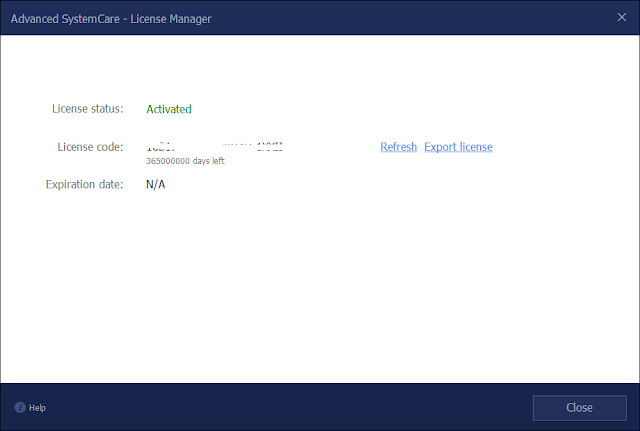Click the License status label
Viewport: 640px width, 431px height.
pos(87,109)
